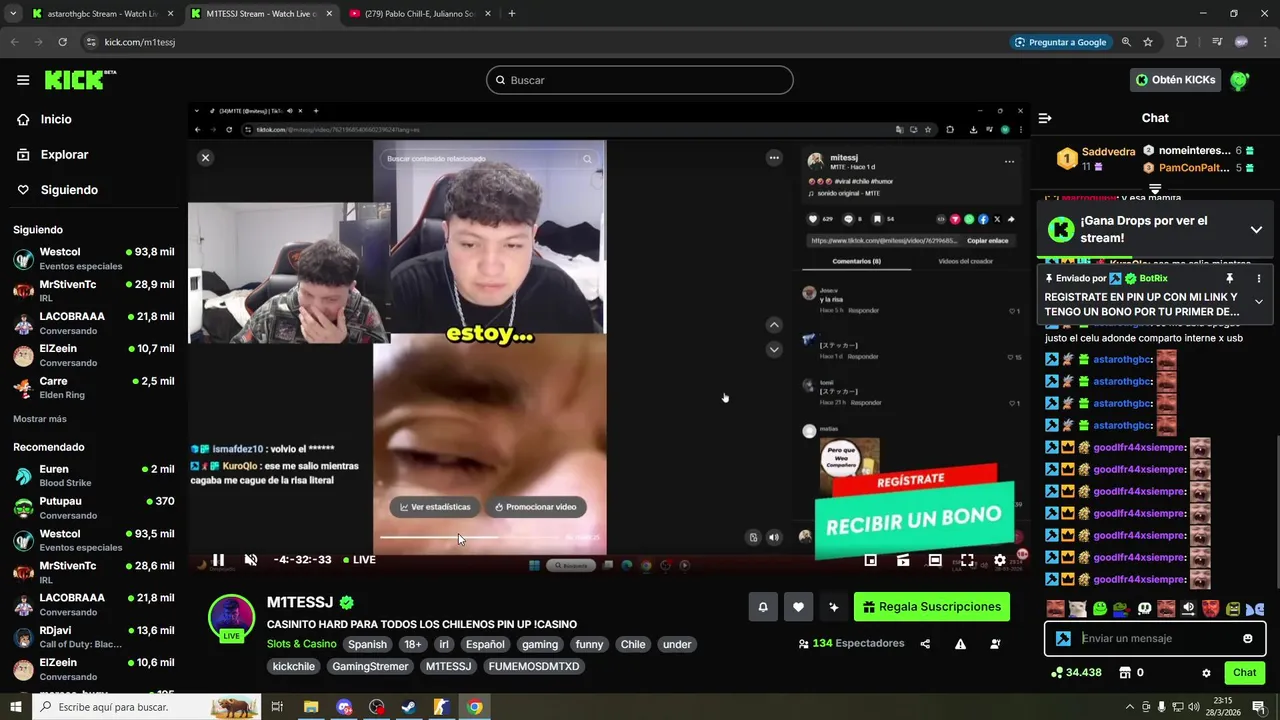Open the Kick hamburger menu
This screenshot has height=720, width=1280.
tap(23, 80)
